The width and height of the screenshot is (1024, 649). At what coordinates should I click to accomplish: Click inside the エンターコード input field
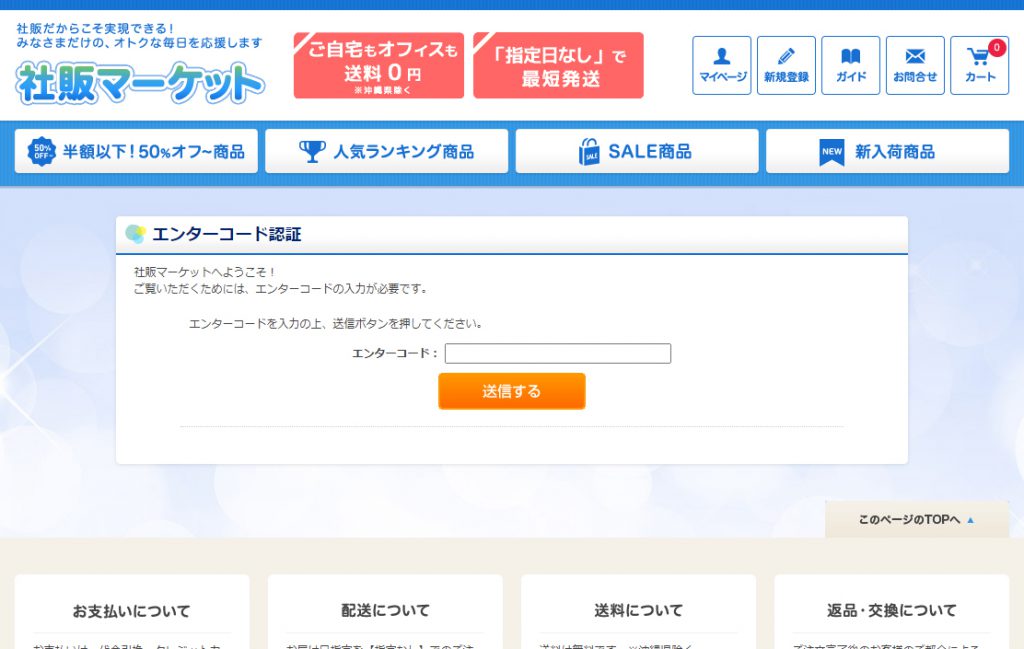(x=558, y=353)
